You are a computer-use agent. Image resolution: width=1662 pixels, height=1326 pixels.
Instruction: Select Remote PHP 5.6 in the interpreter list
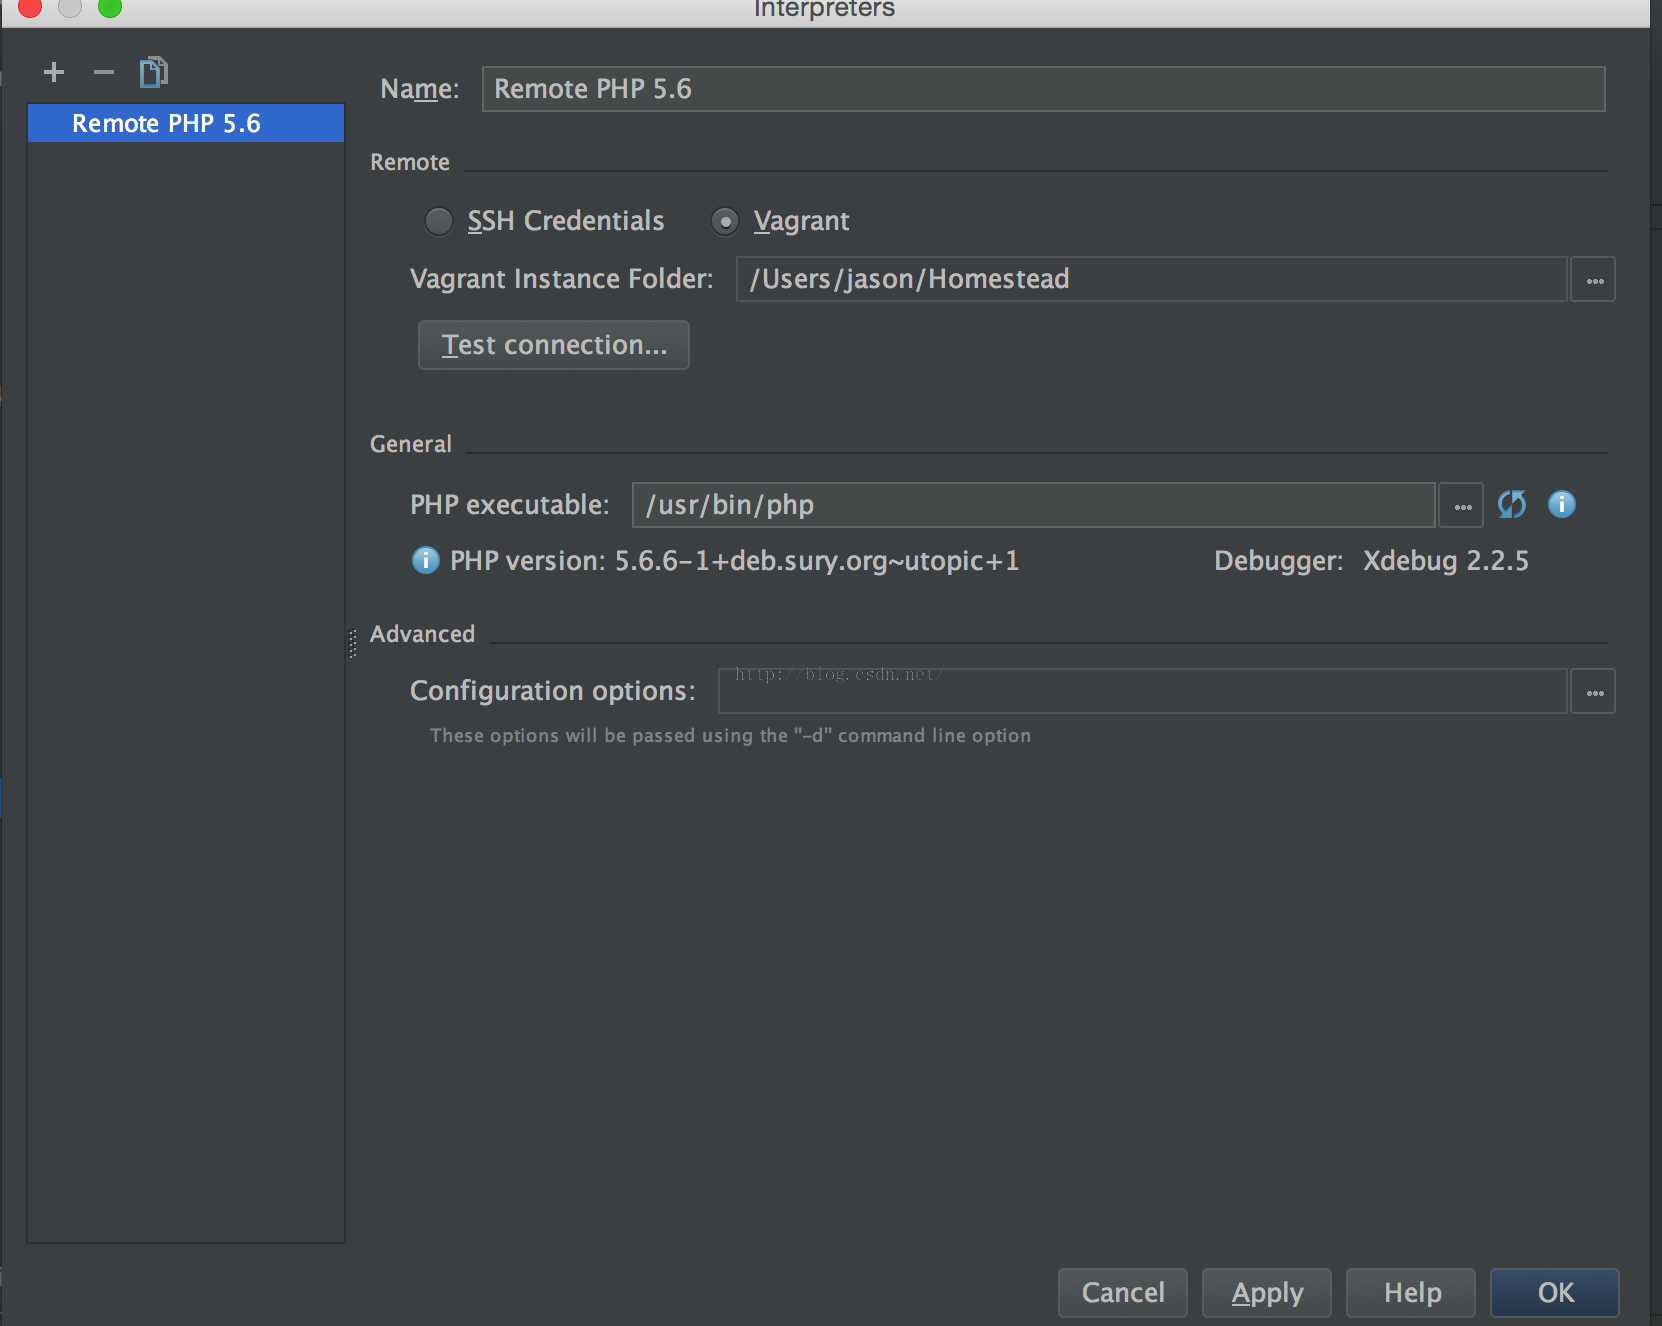(186, 123)
